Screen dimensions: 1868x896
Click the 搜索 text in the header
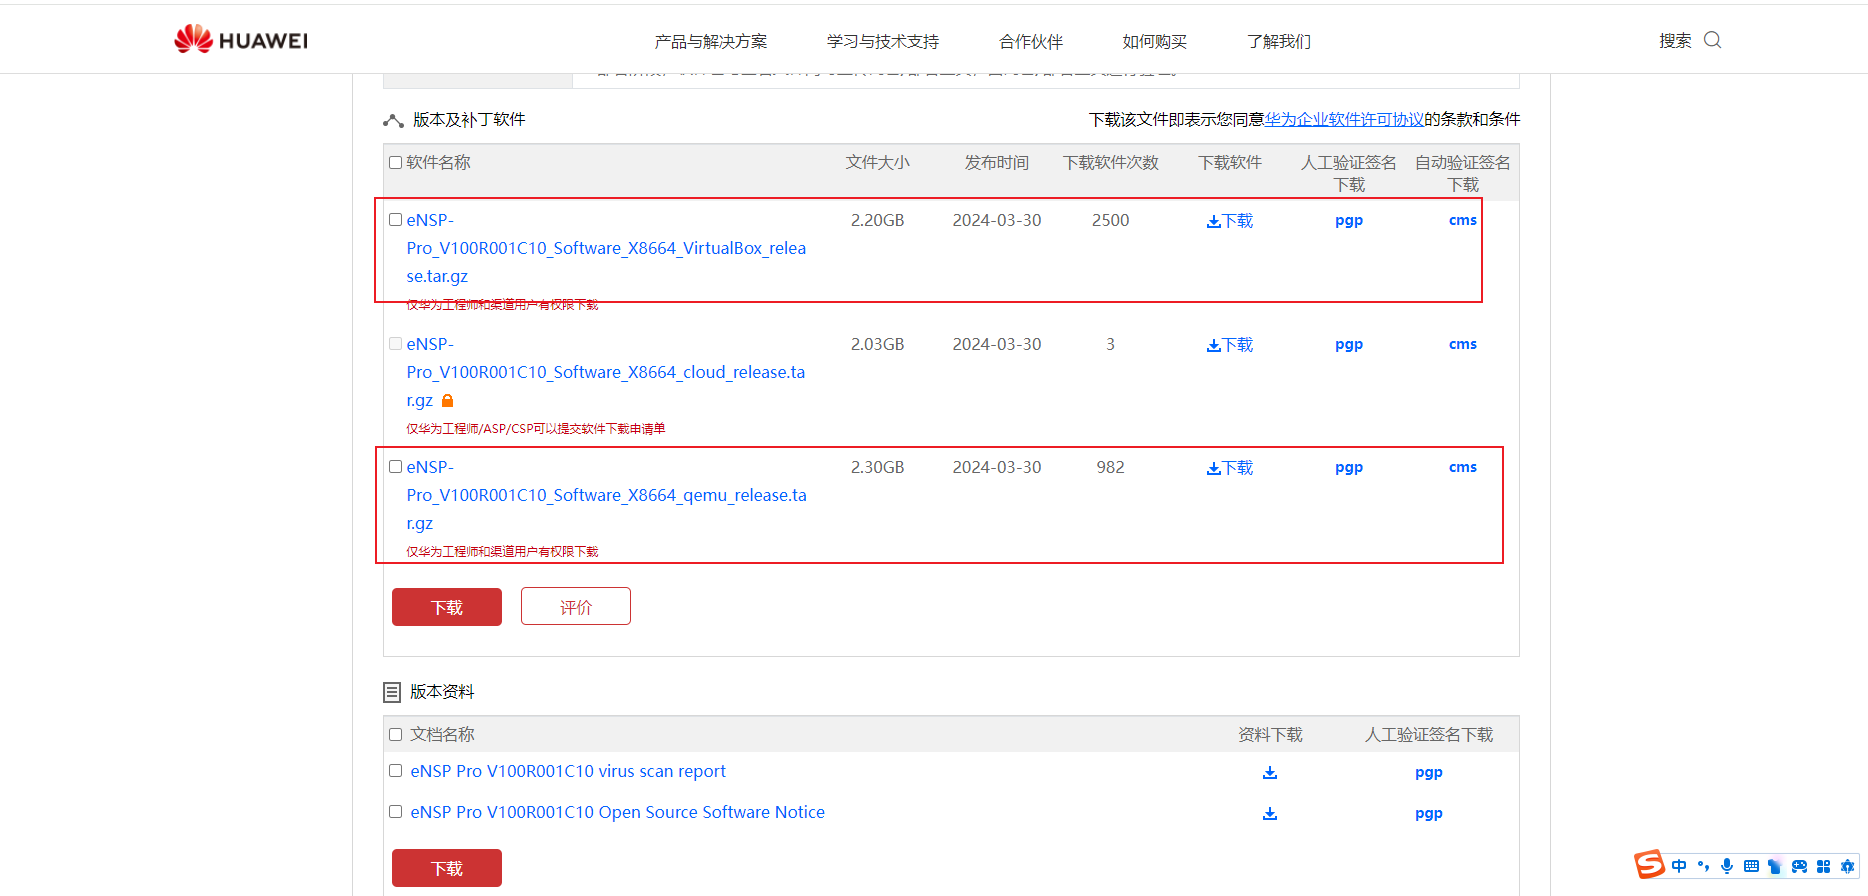coord(1675,41)
